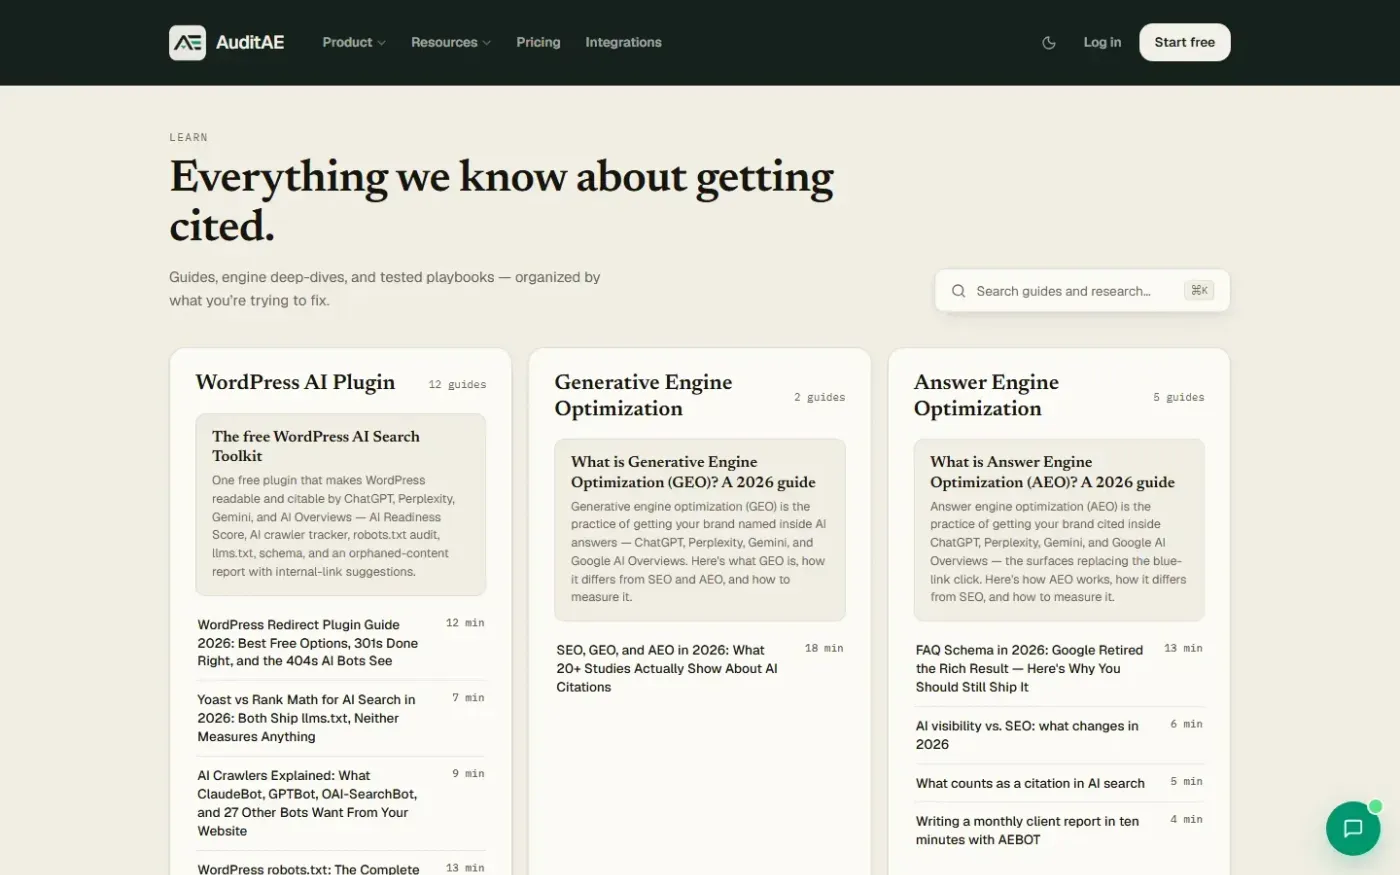Expand the Product dropdown menu

point(354,42)
